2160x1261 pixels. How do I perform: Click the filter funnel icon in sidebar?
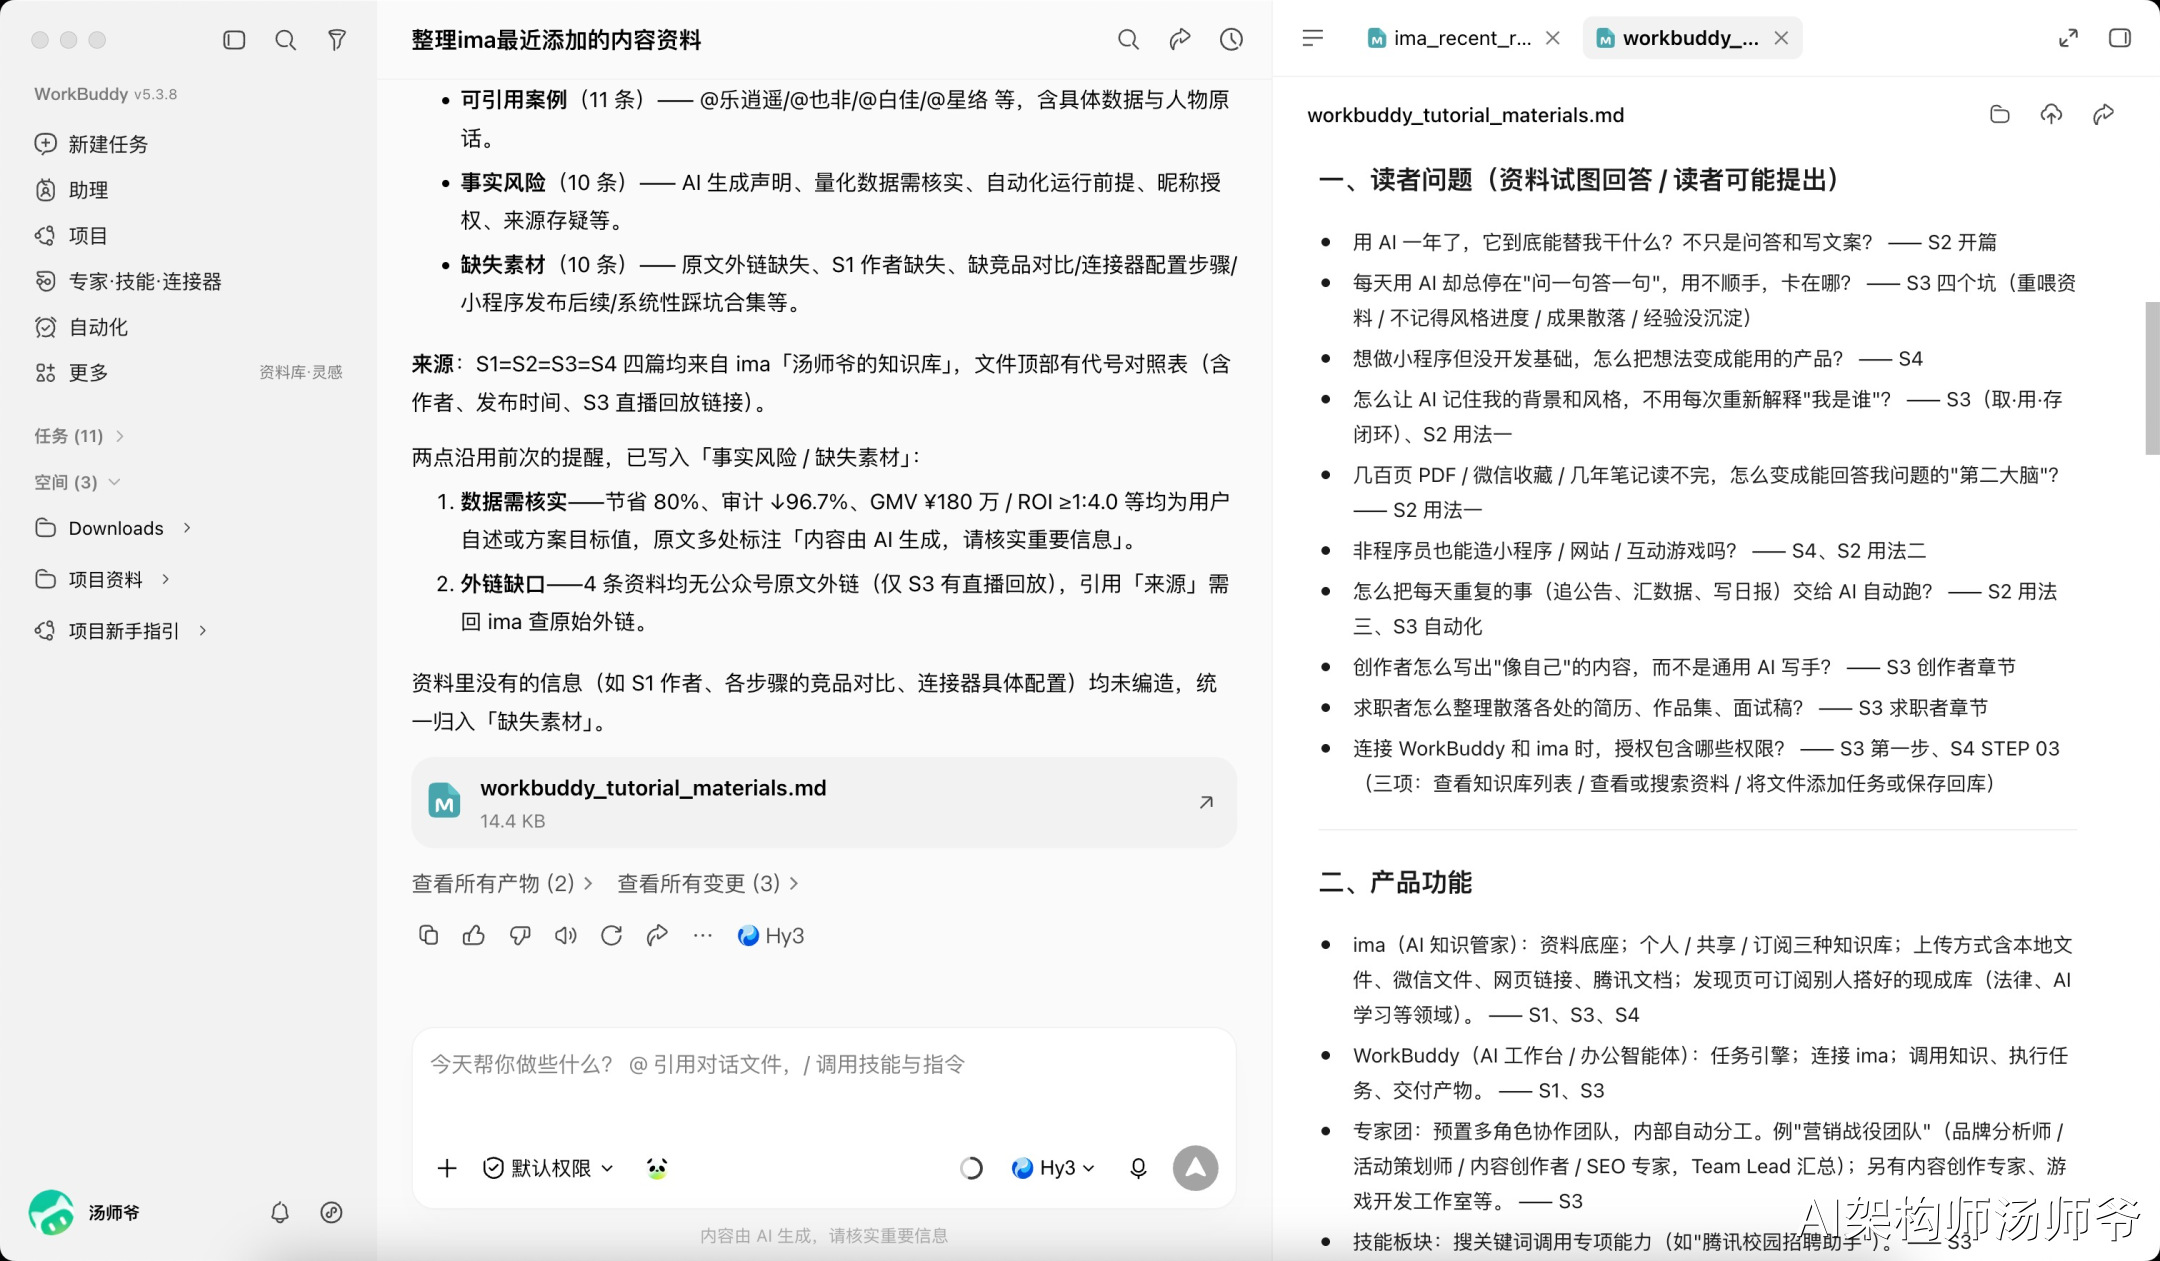point(337,40)
